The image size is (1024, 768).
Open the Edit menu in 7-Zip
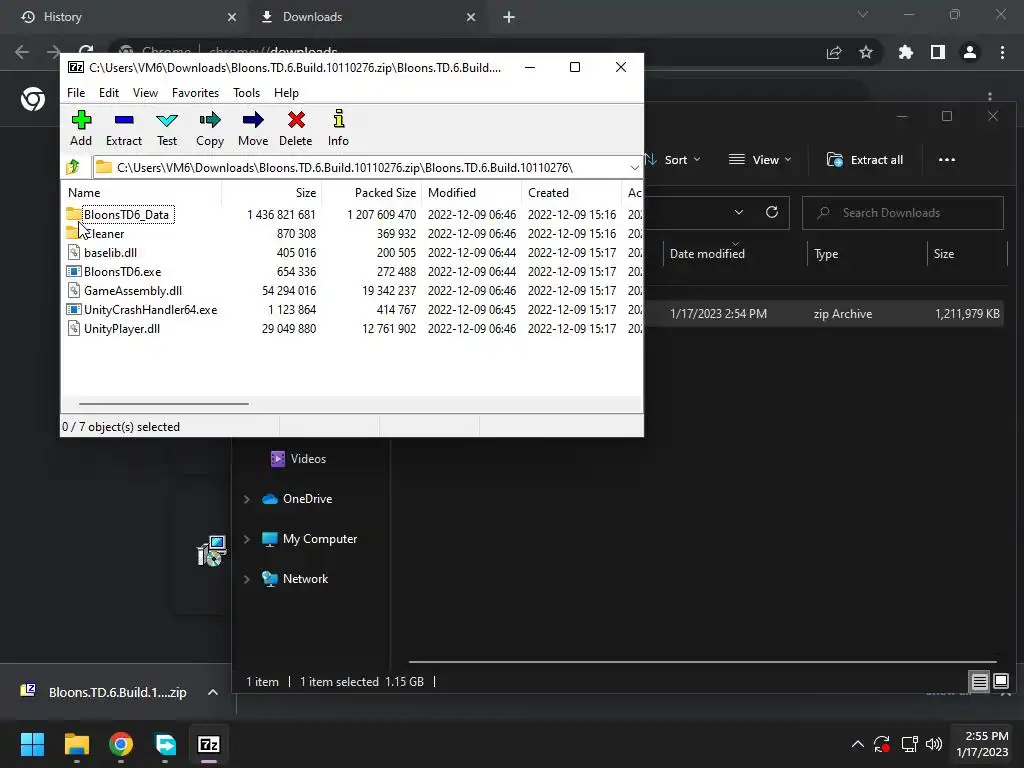108,93
